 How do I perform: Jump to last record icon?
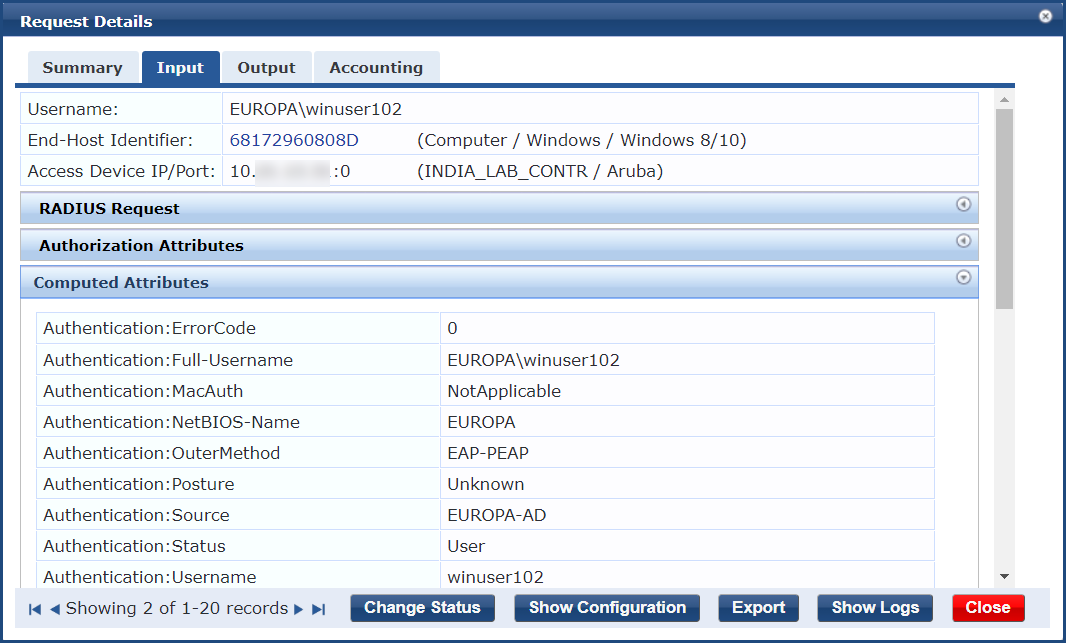pyautogui.click(x=318, y=609)
